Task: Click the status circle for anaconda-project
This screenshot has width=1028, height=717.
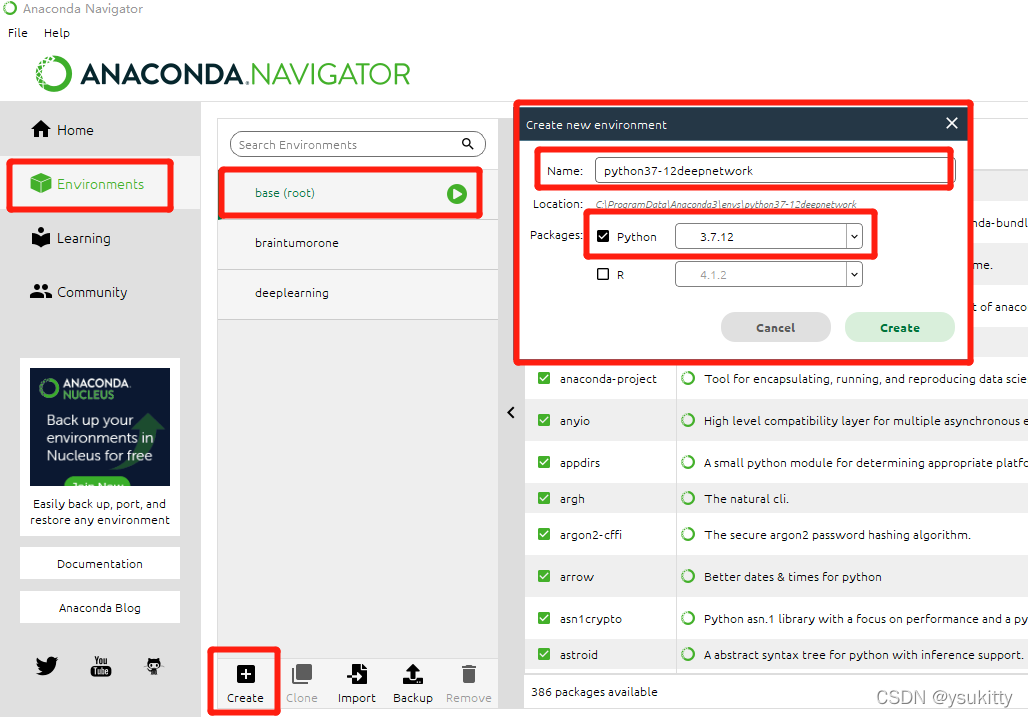Action: [688, 378]
